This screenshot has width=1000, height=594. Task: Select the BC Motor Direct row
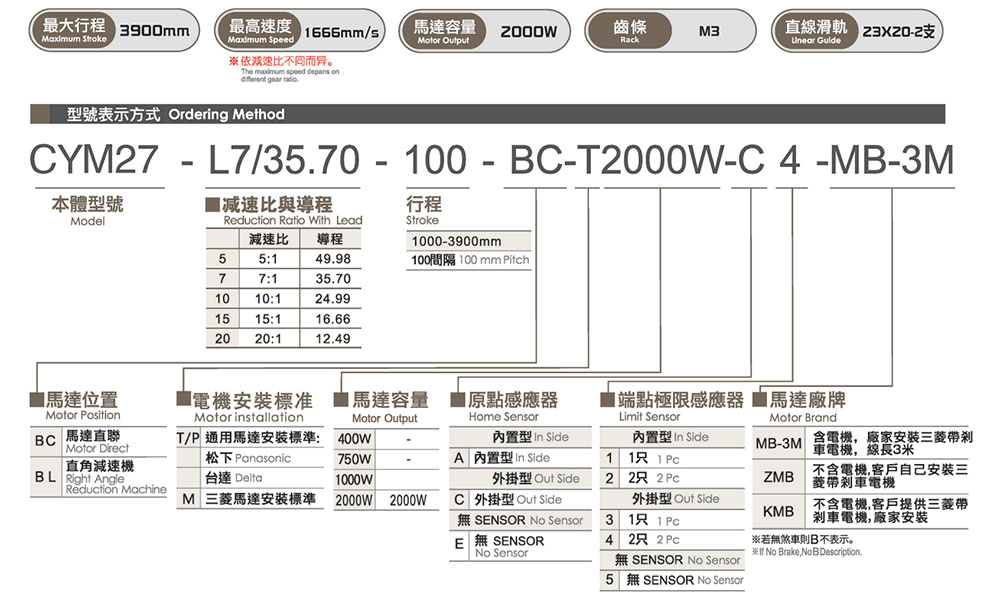click(98, 442)
